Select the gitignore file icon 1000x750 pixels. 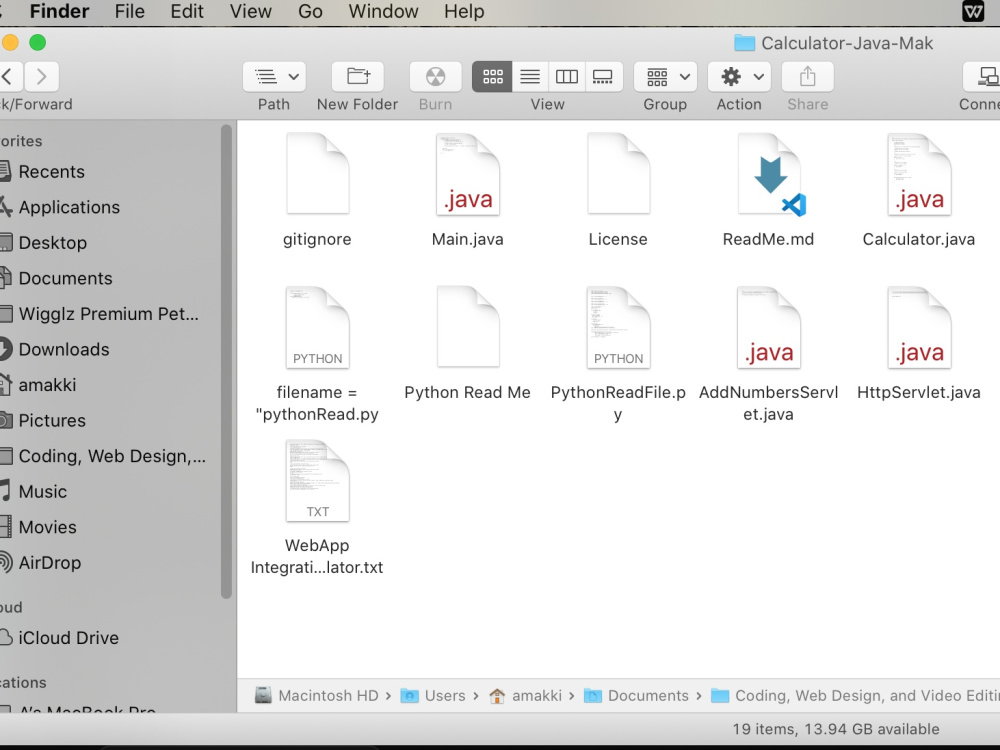coord(318,173)
